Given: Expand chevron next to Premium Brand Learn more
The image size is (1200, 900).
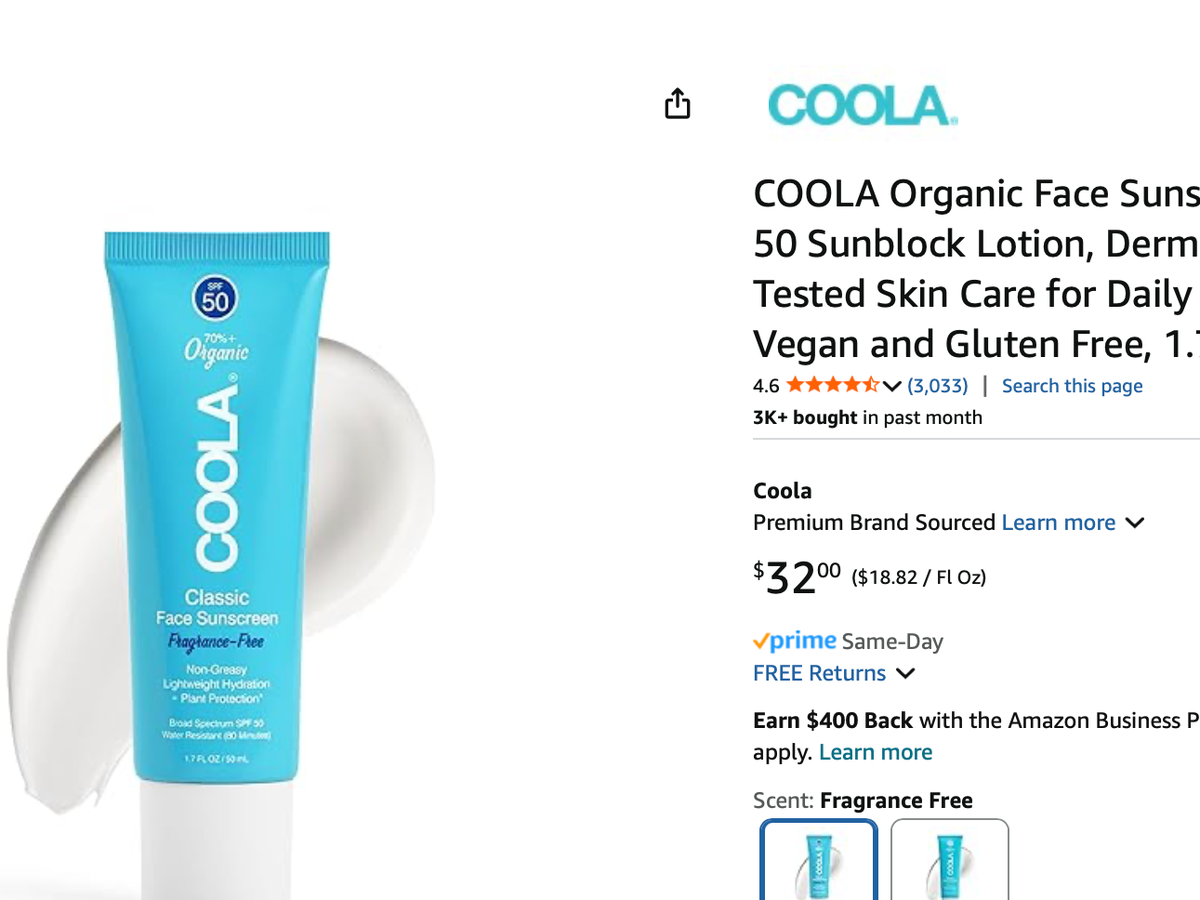Looking at the screenshot, I should click(1134, 523).
